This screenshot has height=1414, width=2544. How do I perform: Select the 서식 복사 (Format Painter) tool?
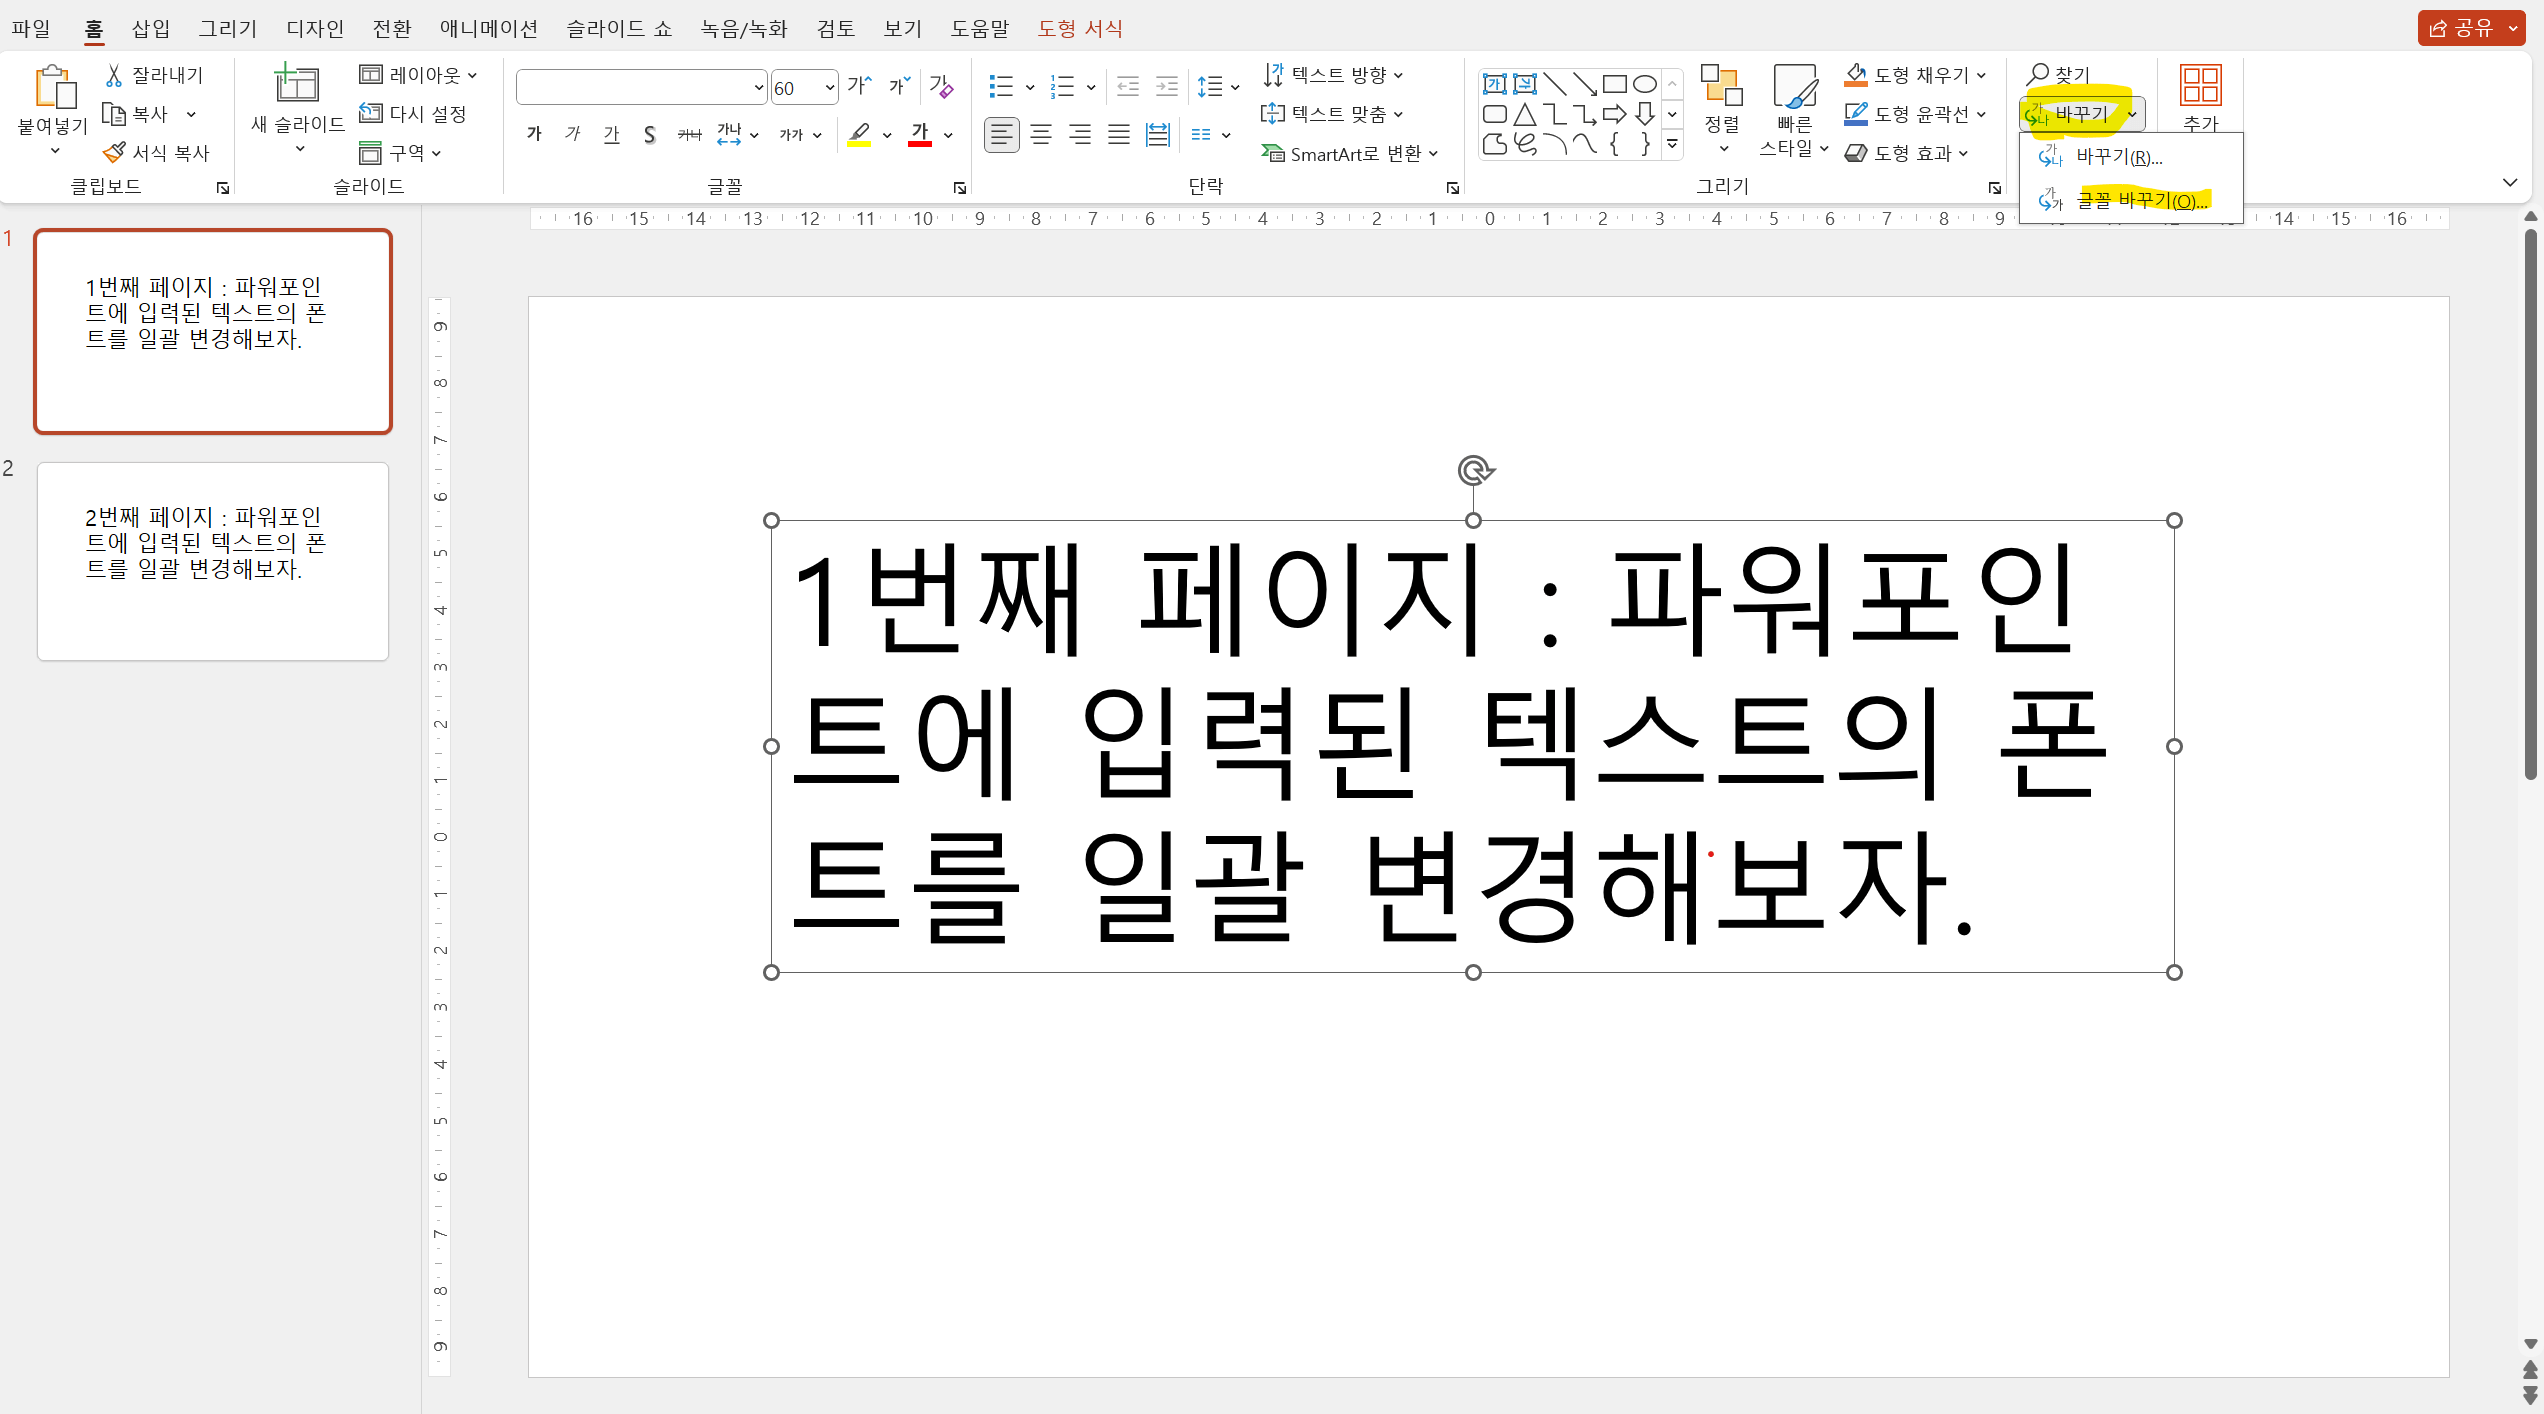pos(156,151)
